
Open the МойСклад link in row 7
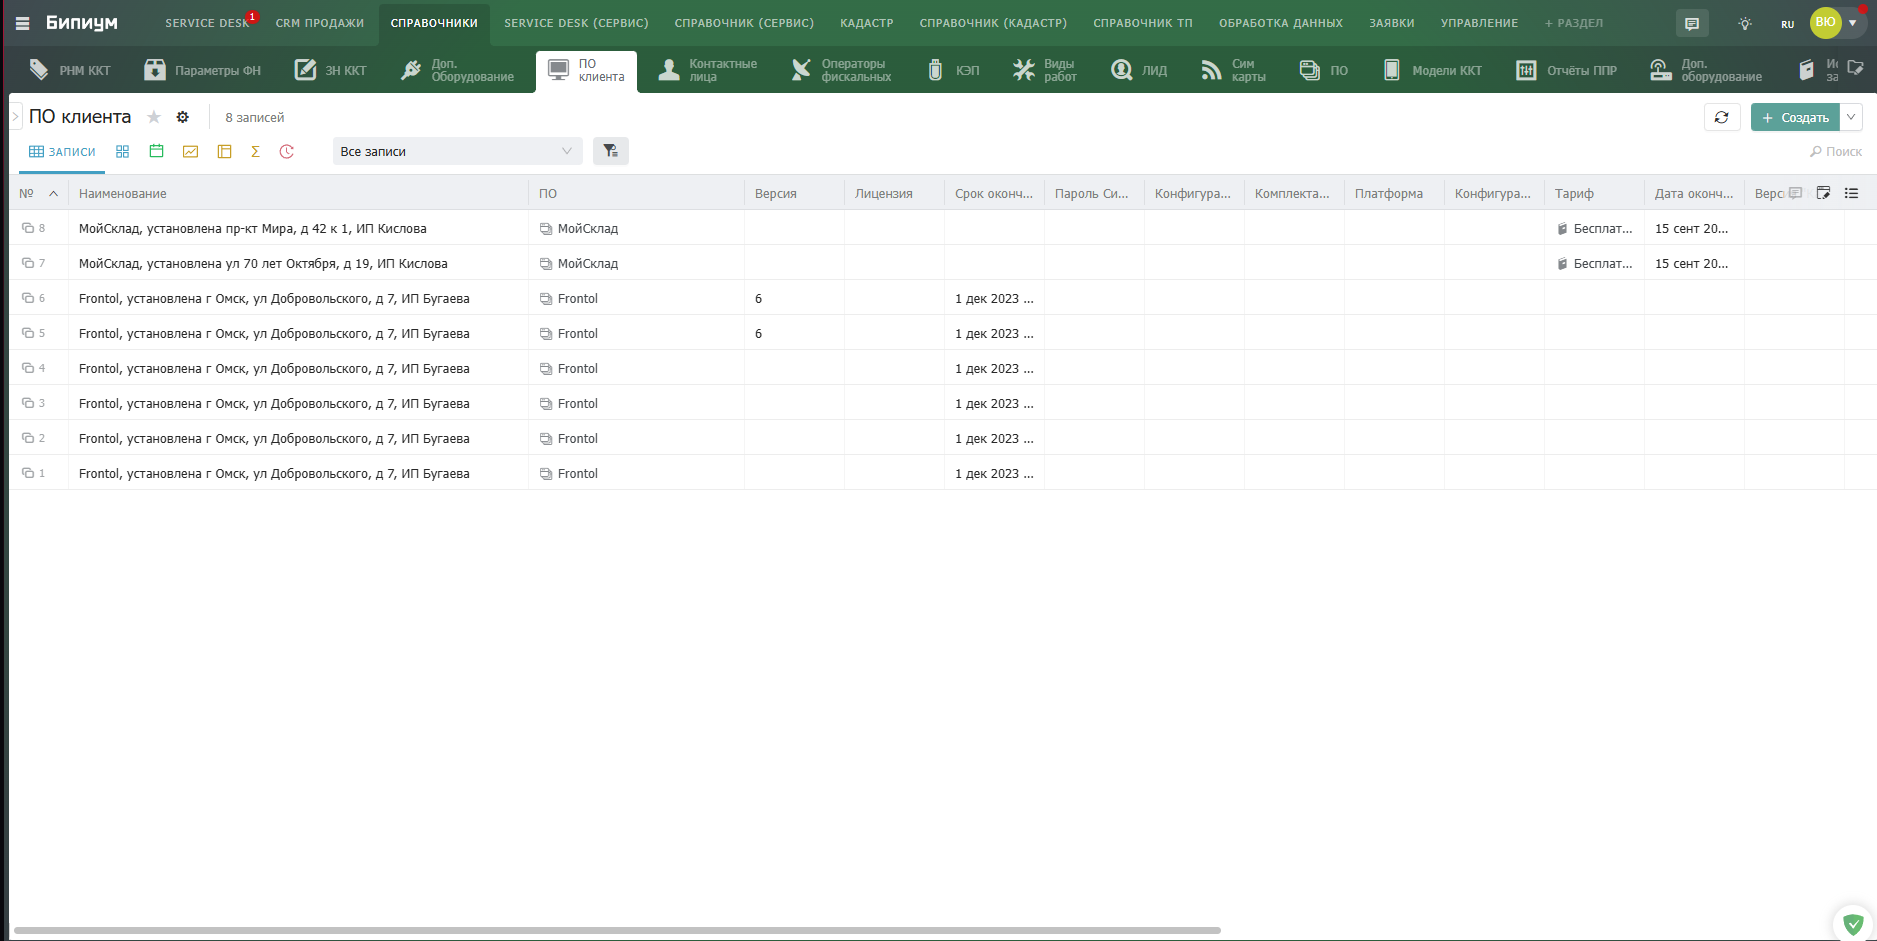tap(587, 264)
